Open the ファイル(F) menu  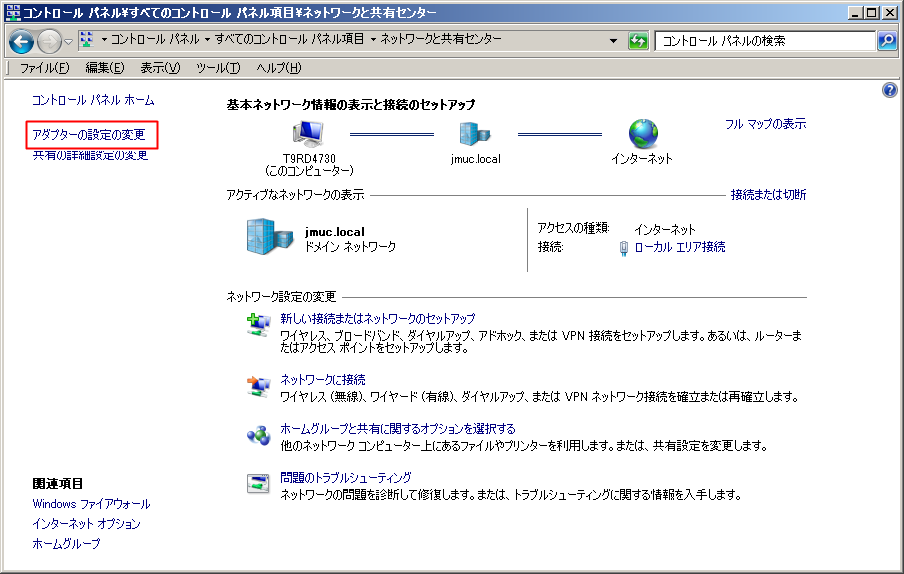tap(44, 68)
